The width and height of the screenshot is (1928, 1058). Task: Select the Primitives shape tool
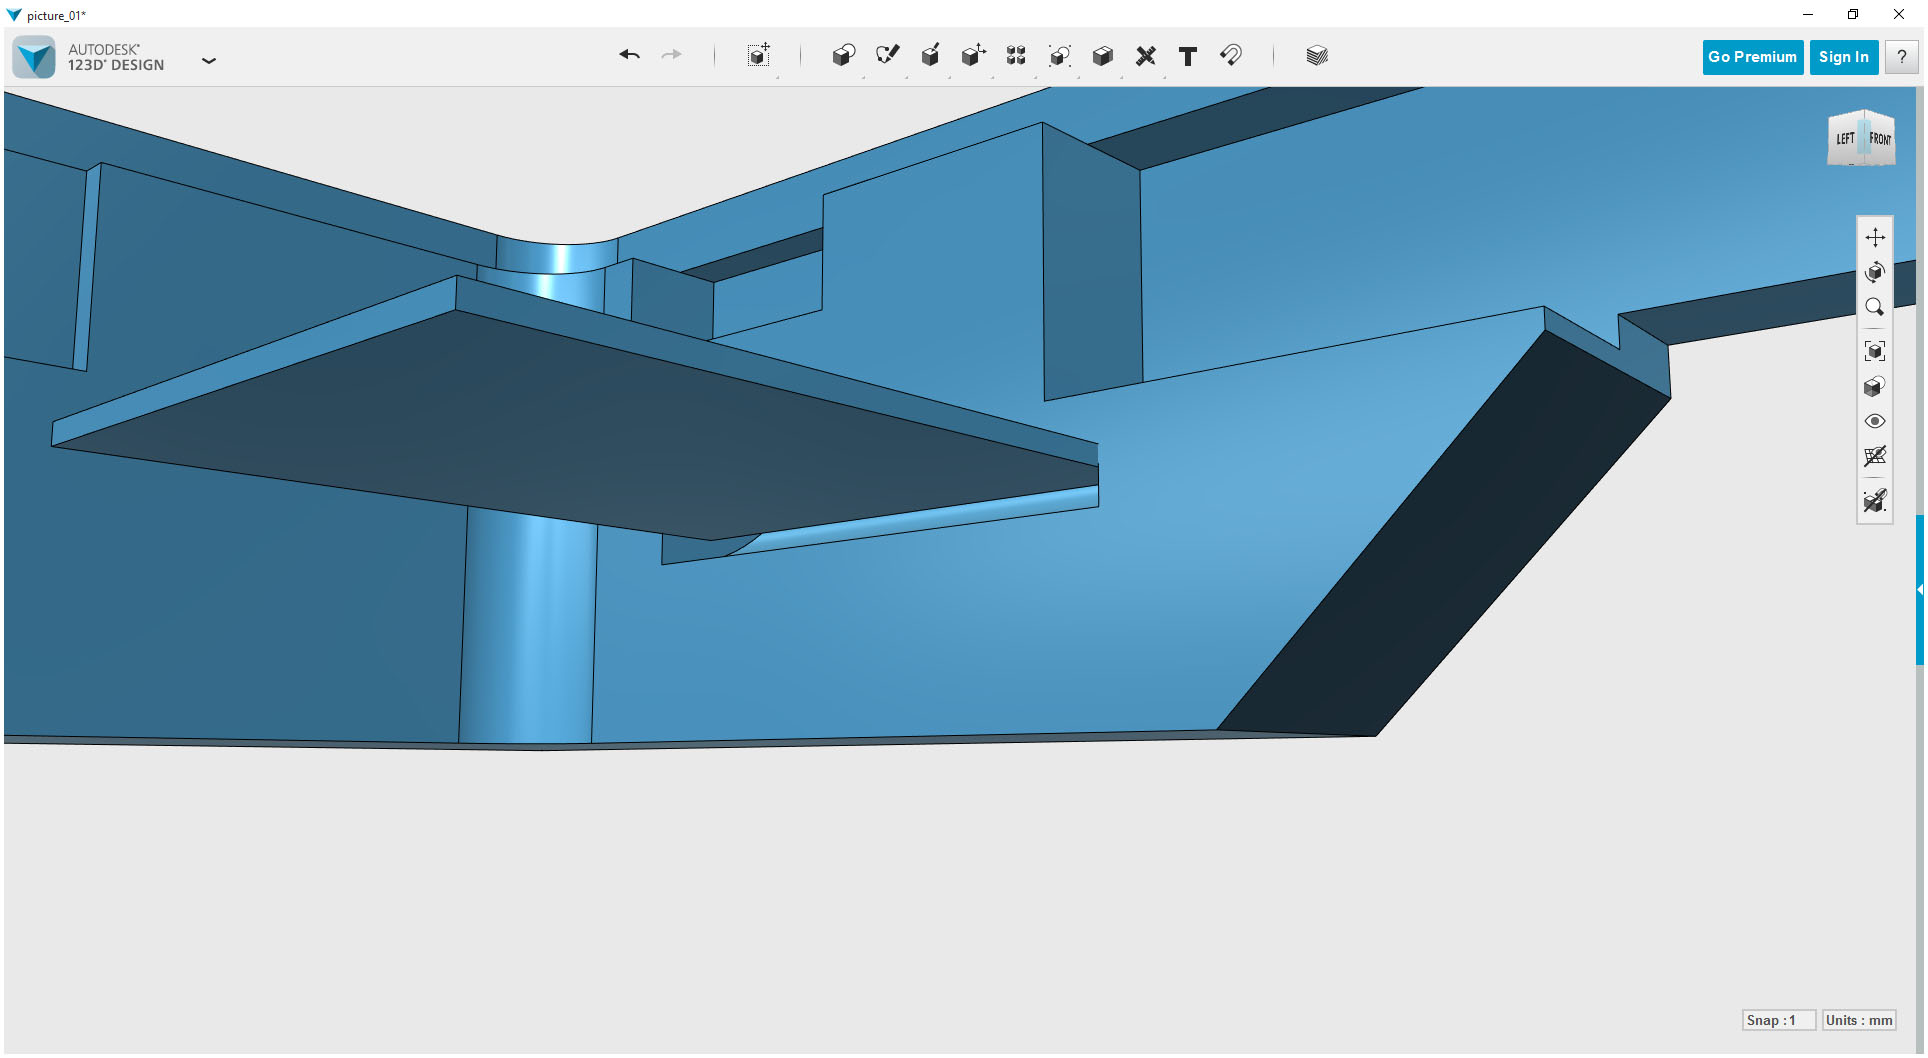[x=843, y=56]
